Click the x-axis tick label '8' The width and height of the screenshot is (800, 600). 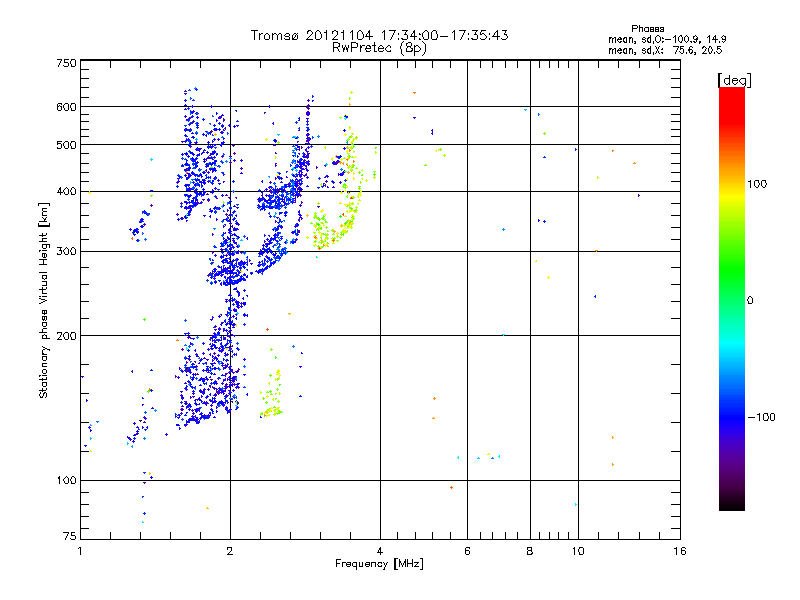pos(530,551)
